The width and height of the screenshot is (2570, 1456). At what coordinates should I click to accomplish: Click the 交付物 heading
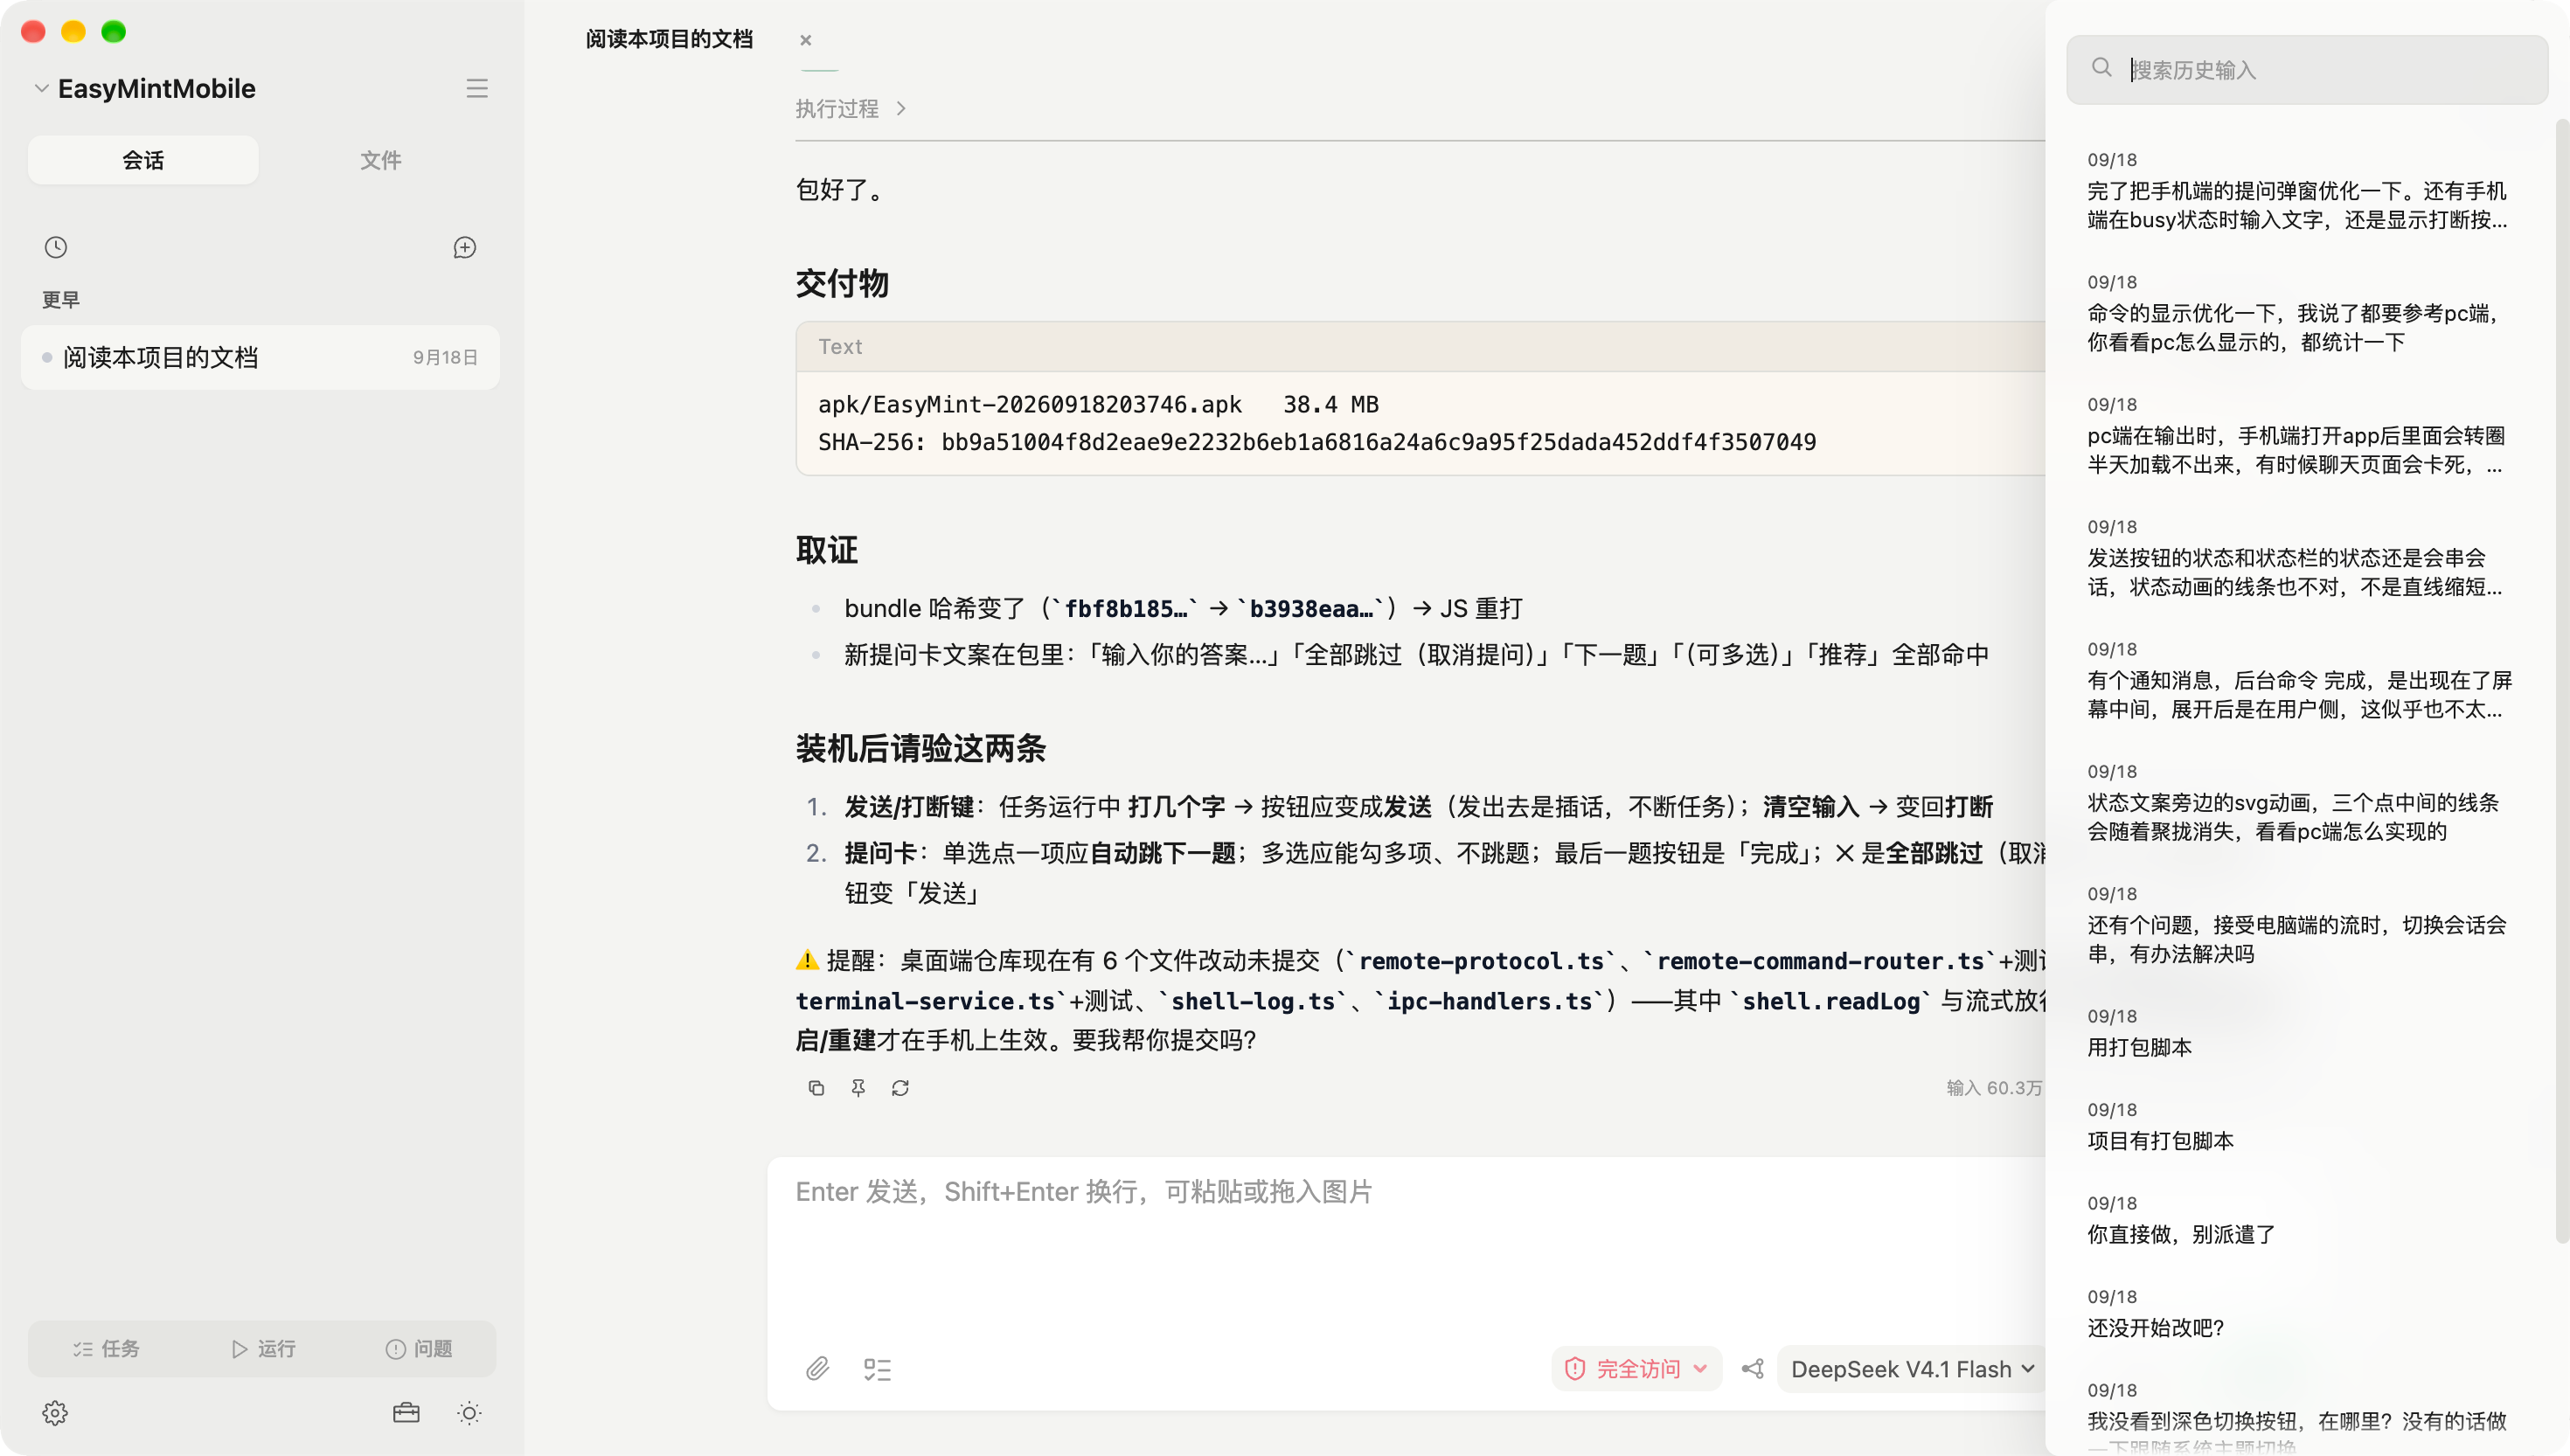click(x=842, y=283)
